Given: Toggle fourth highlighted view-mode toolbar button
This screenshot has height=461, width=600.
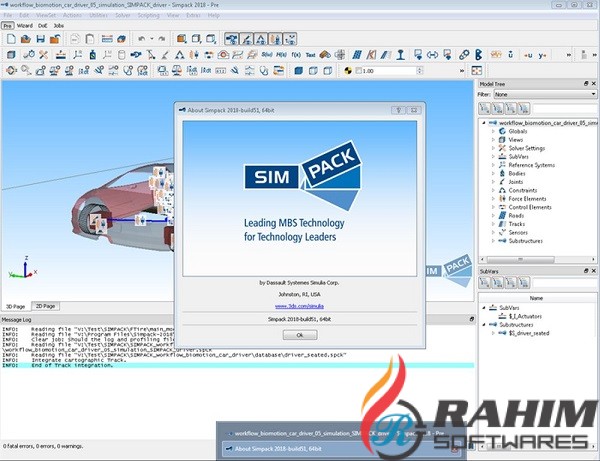Looking at the screenshot, I should coord(275,39).
